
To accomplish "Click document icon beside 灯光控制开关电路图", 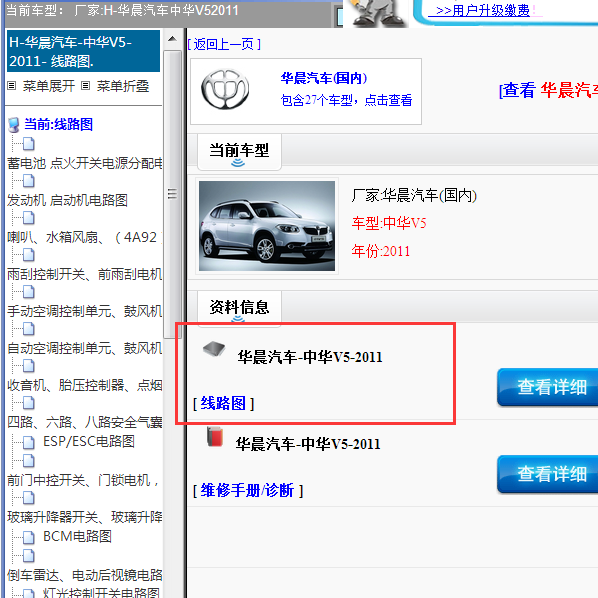I will 29,593.
